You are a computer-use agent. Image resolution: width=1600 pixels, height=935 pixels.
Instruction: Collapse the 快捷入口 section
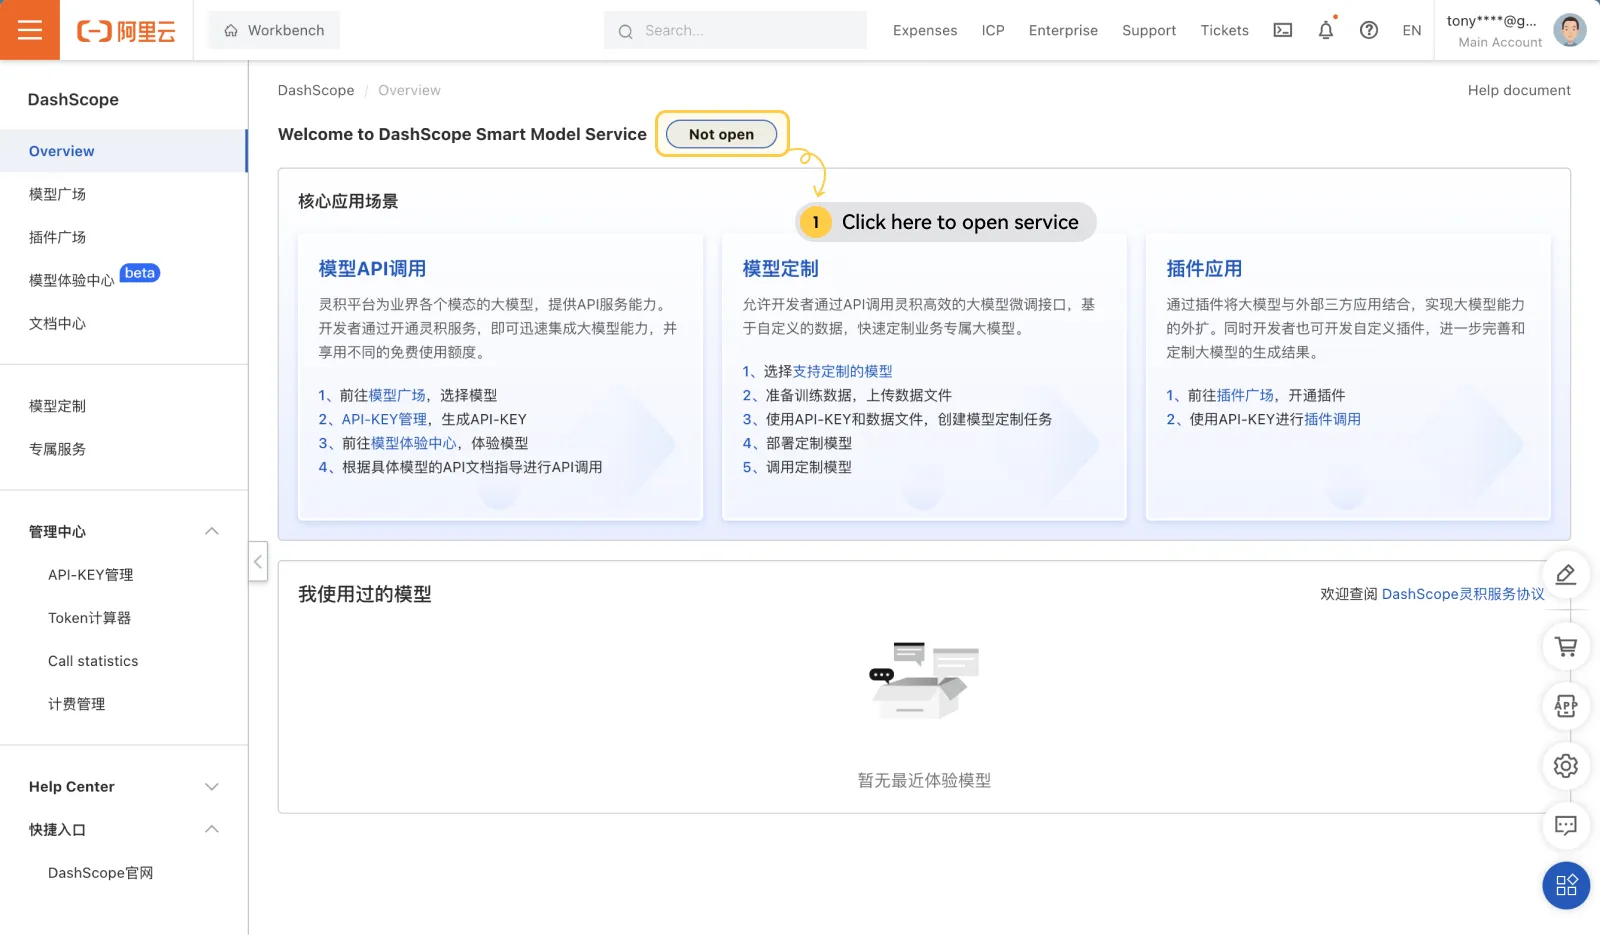point(212,829)
